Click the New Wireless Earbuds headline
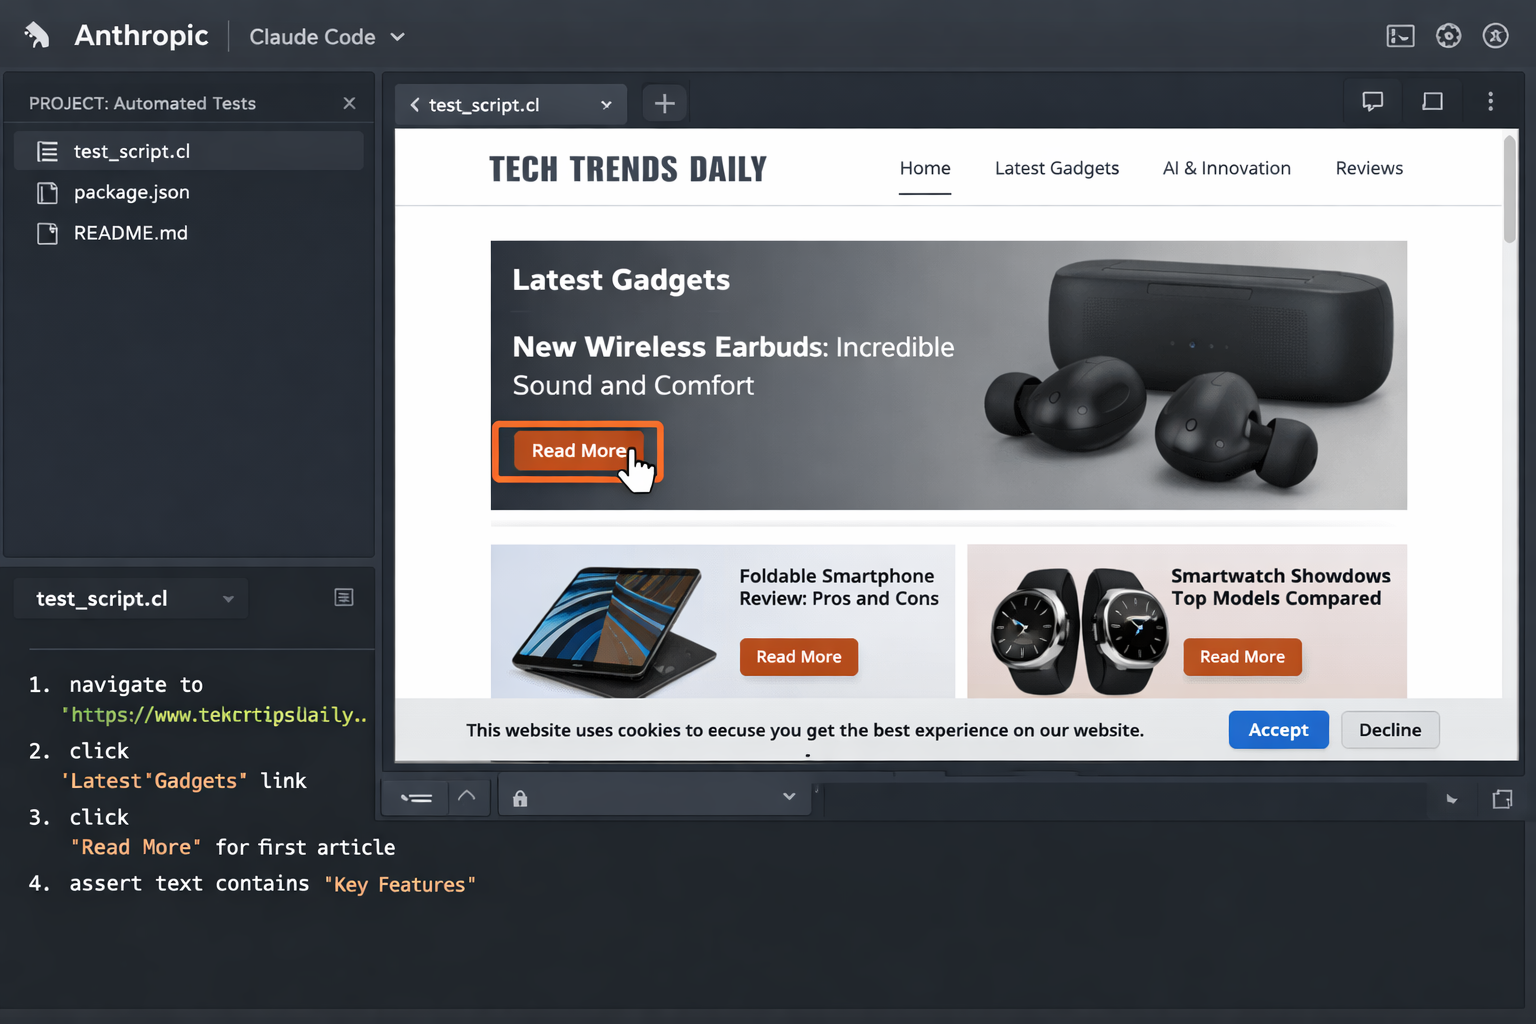The width and height of the screenshot is (1536, 1024). coord(733,366)
